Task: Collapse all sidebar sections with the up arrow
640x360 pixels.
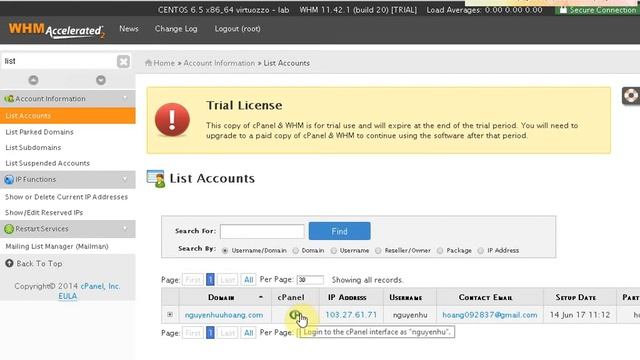Action: tap(33, 80)
